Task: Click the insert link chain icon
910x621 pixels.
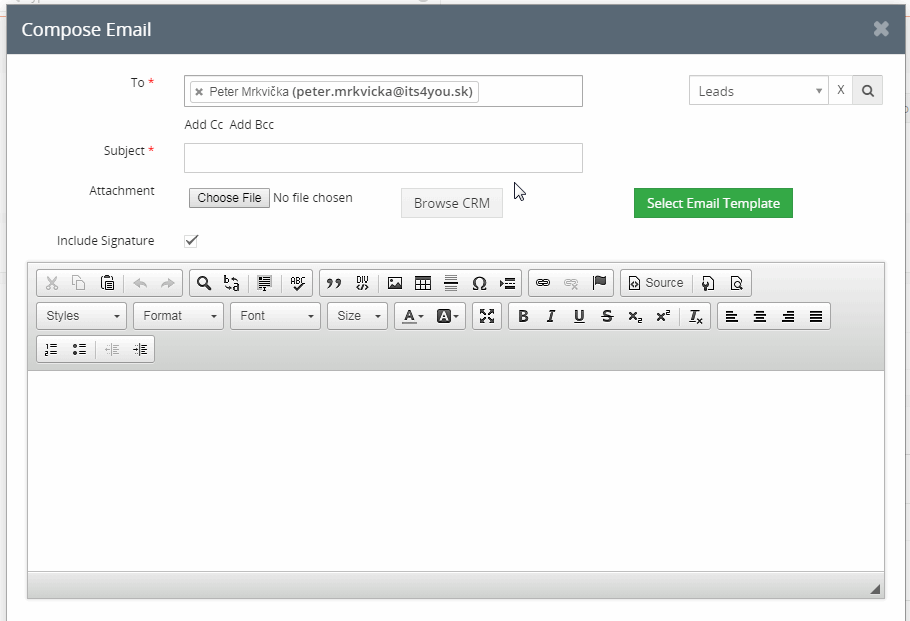Action: tap(543, 283)
